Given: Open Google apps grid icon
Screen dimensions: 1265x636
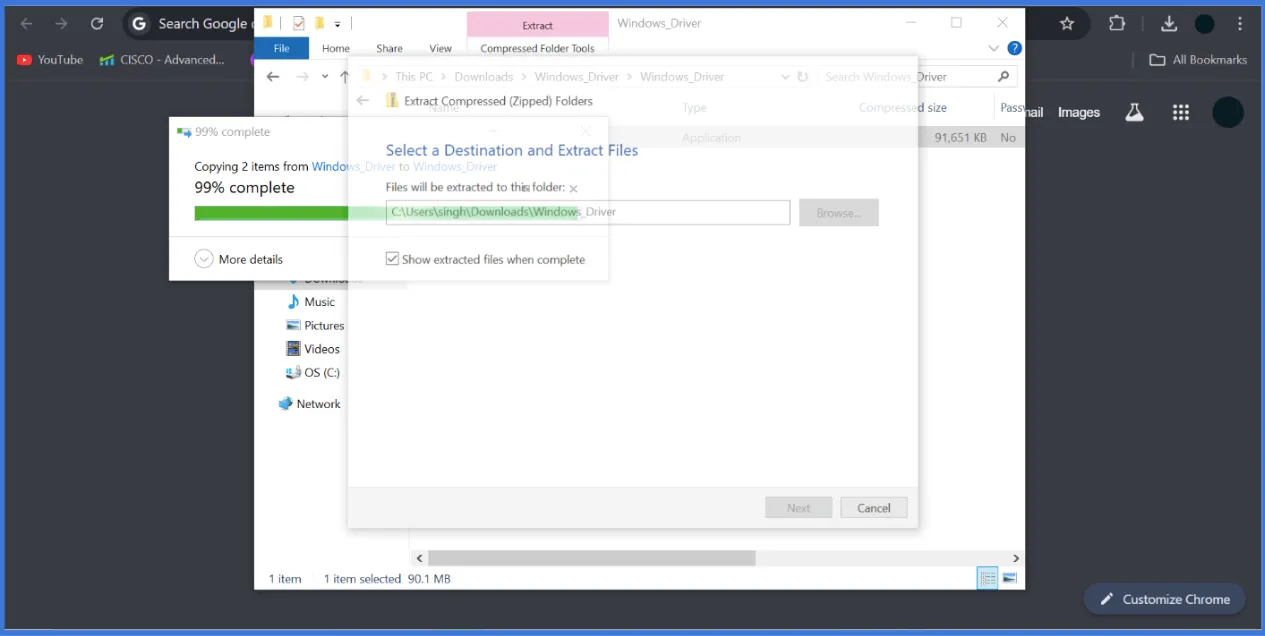Looking at the screenshot, I should (1181, 112).
